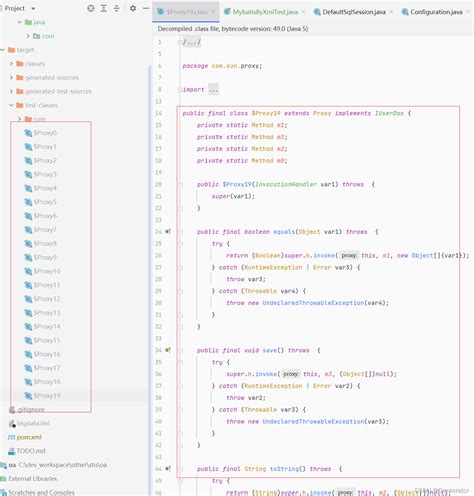Toggle the fold marker at the first try block
The height and width of the screenshot is (496, 474).
point(180,244)
